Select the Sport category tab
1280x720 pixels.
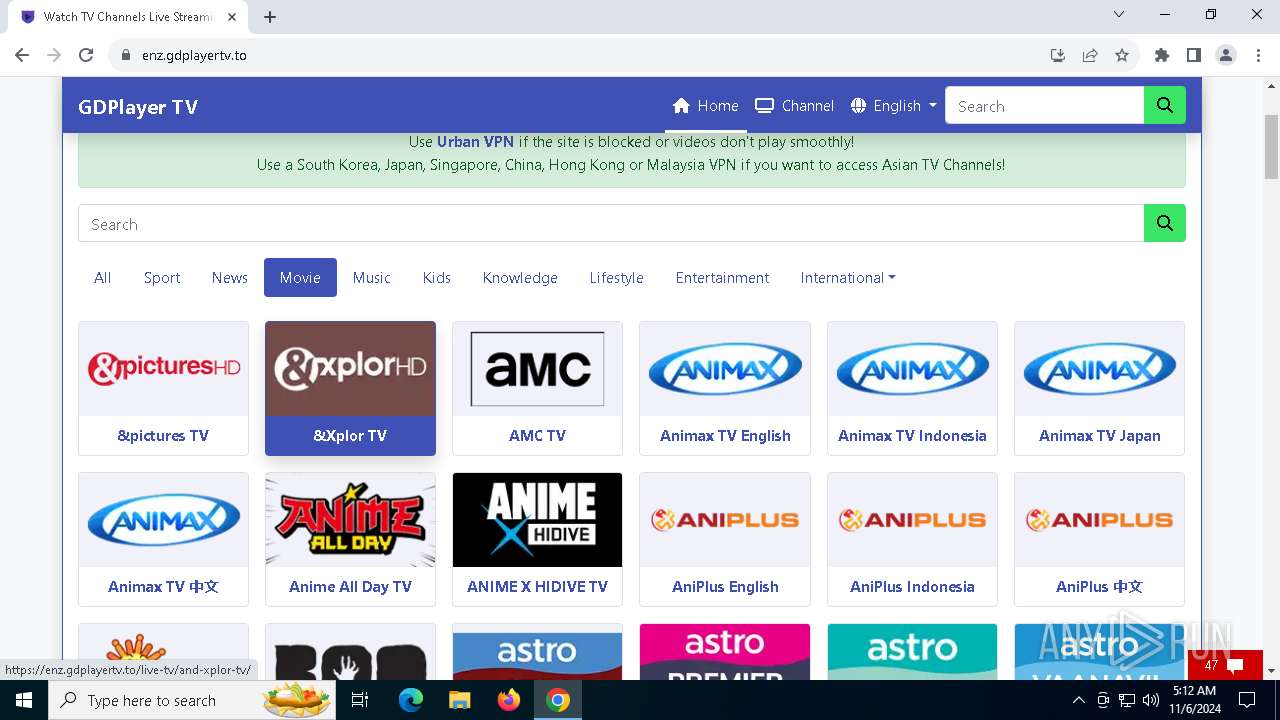[162, 278]
